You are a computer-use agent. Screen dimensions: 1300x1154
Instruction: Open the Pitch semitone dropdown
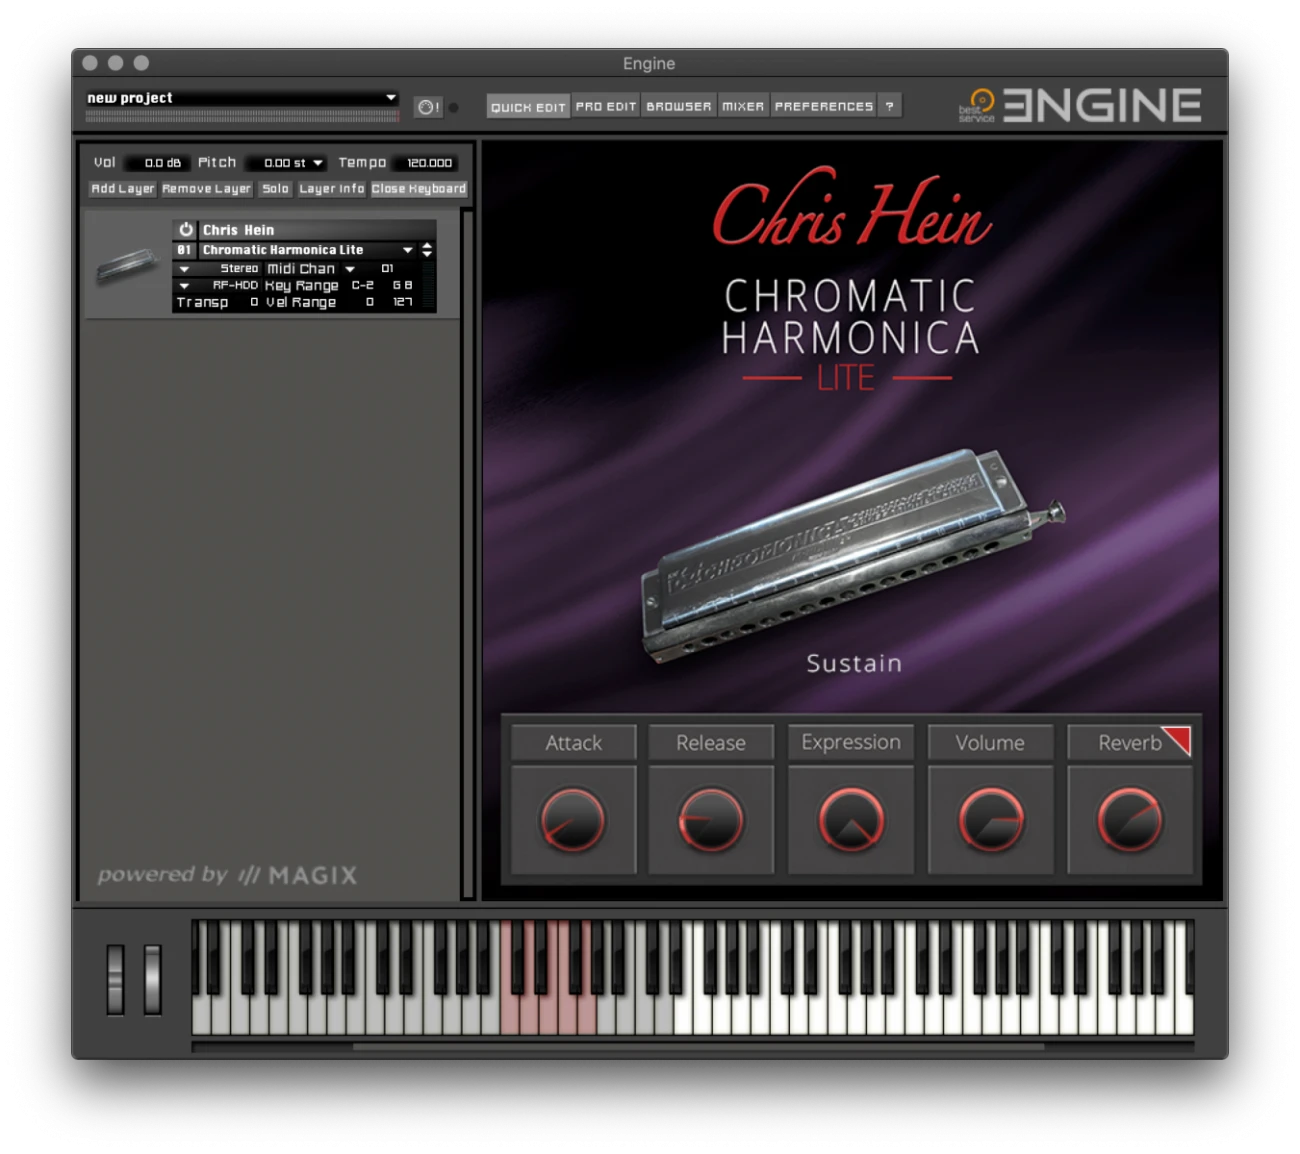coord(318,163)
